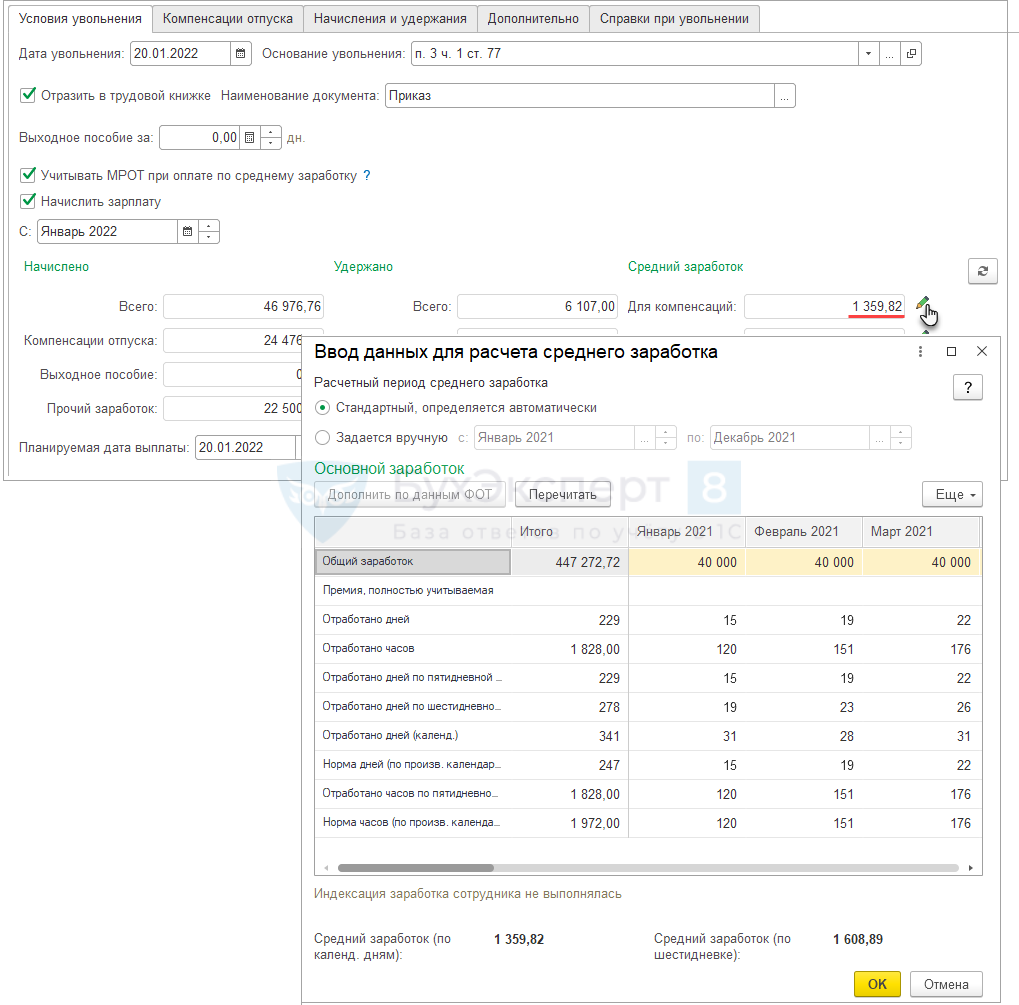The height and width of the screenshot is (1005, 1019).
Task: Click the question mark help button in dialog
Action: click(967, 388)
